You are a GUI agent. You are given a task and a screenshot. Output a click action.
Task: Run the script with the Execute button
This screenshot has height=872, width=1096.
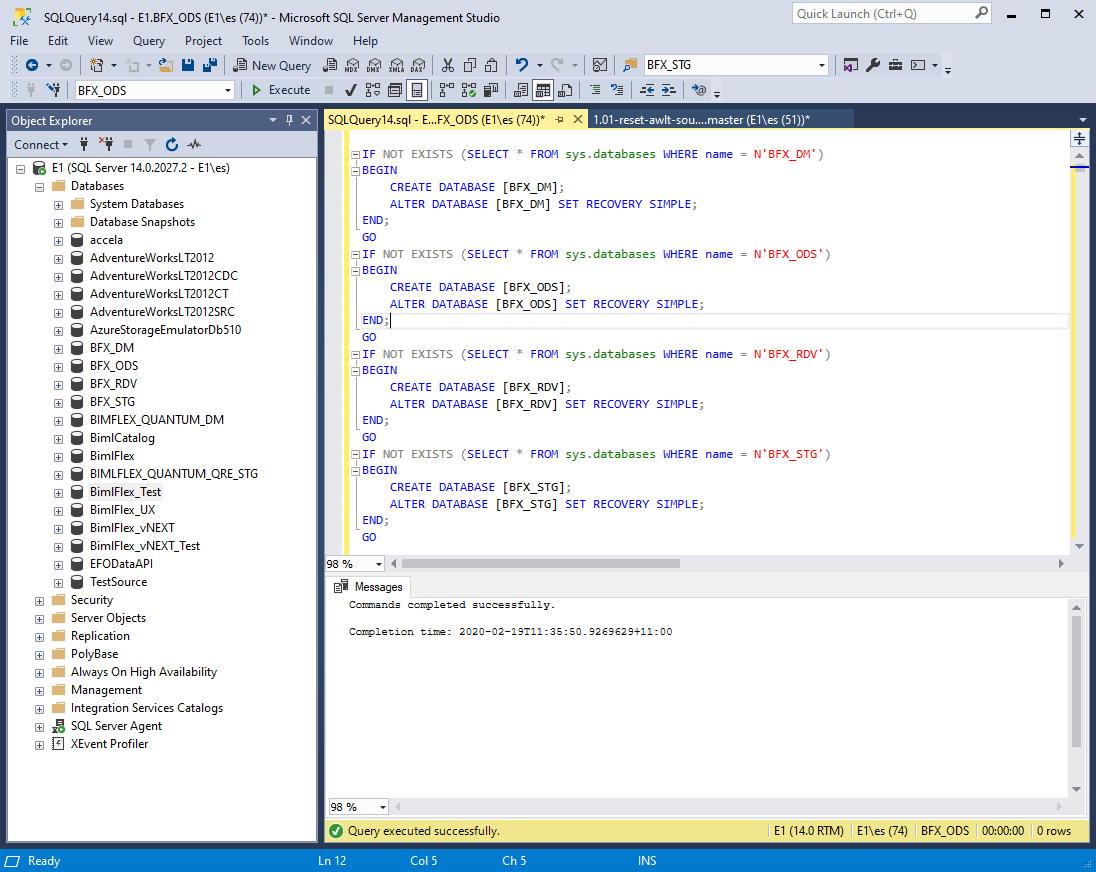[283, 90]
